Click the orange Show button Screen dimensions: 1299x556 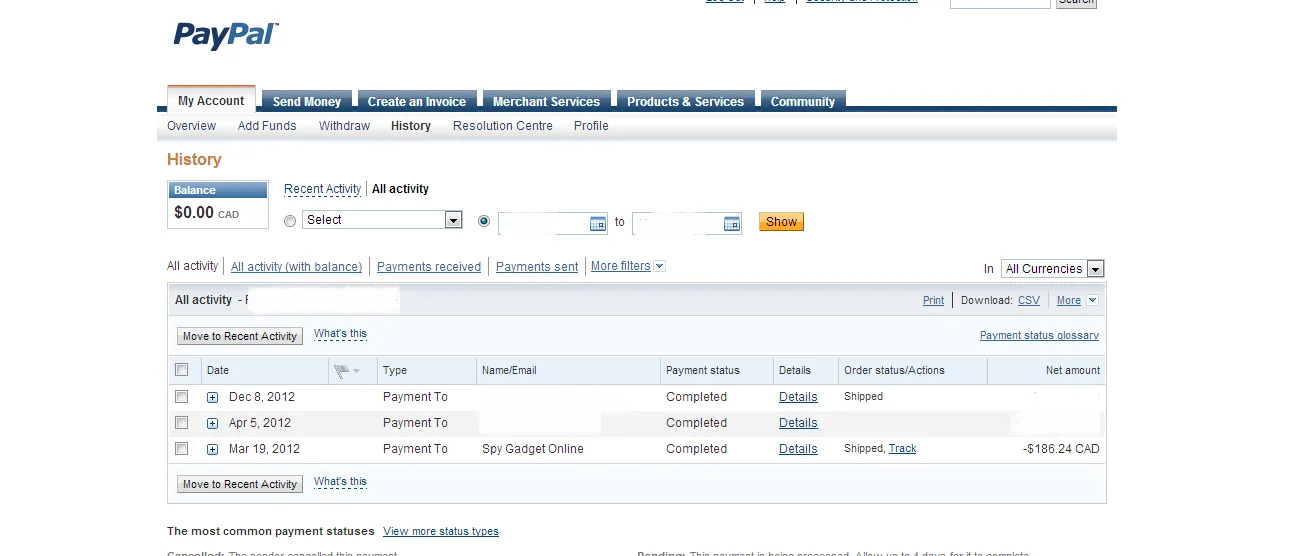(x=781, y=222)
